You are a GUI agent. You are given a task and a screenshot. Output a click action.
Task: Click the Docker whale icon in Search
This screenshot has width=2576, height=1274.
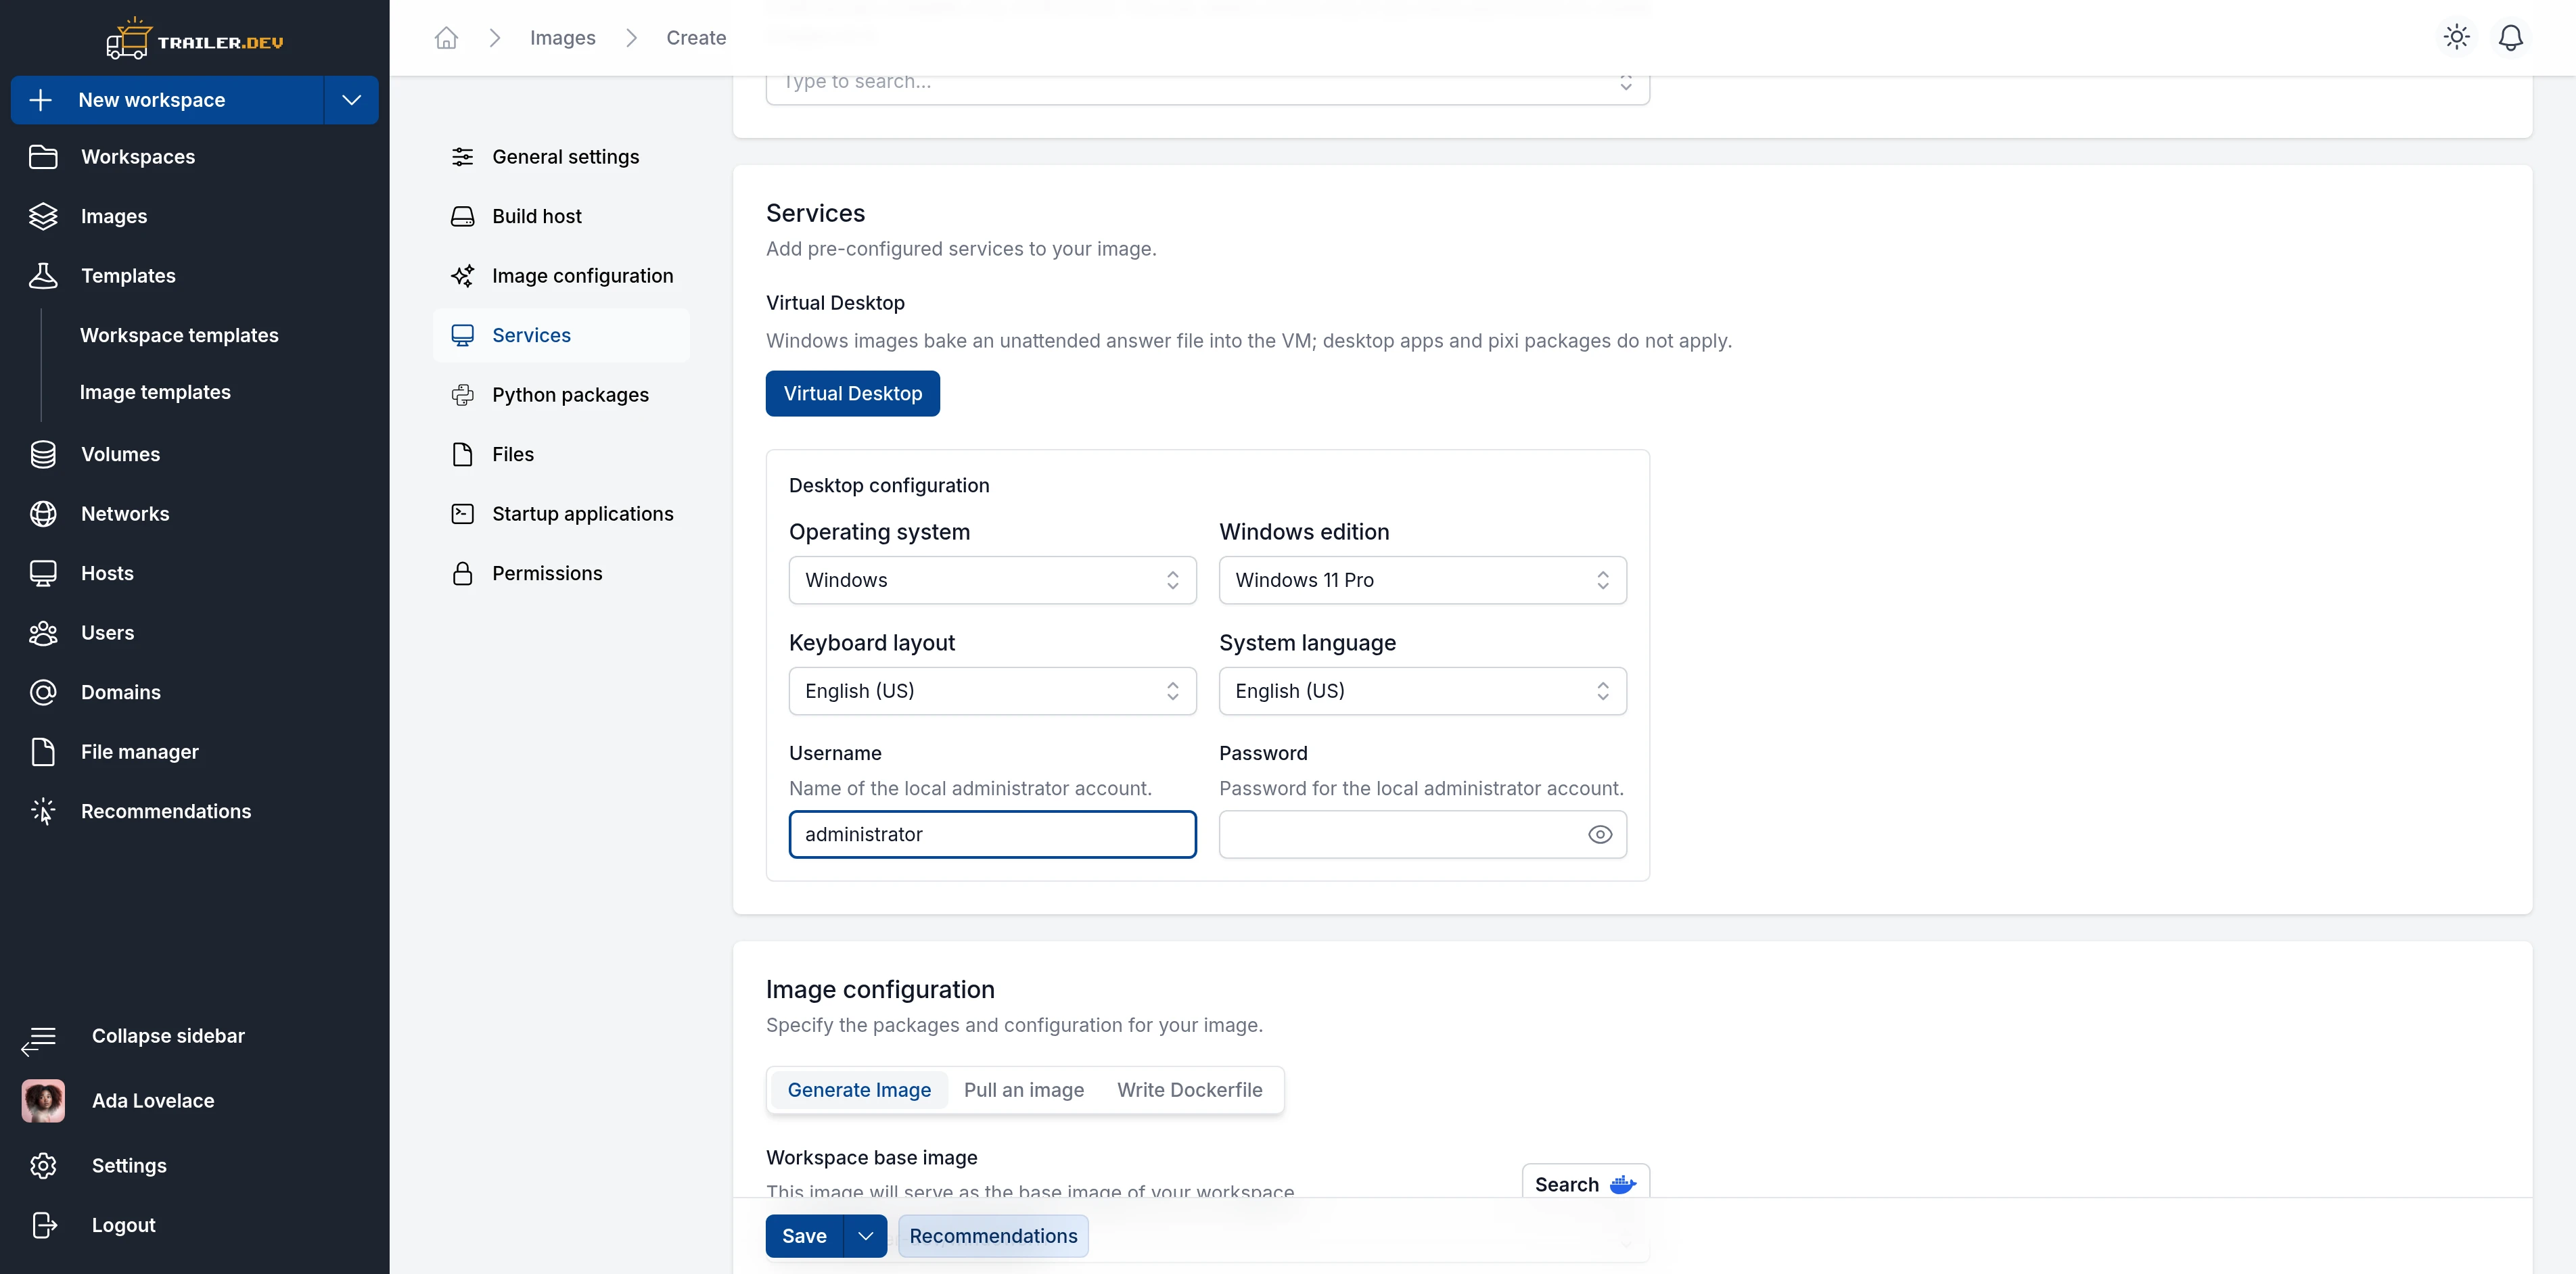[x=1623, y=1185]
